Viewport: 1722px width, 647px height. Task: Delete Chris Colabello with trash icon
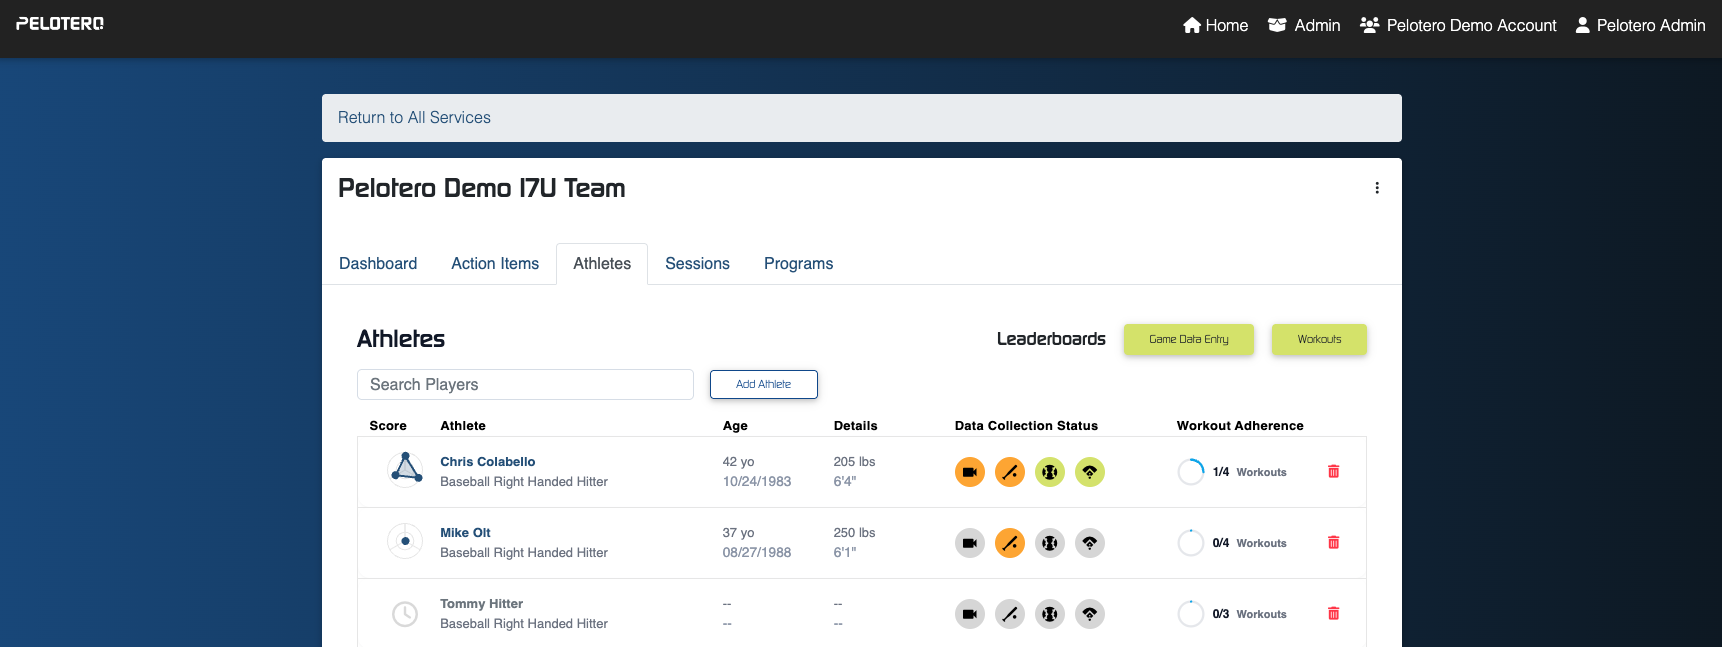[1333, 471]
